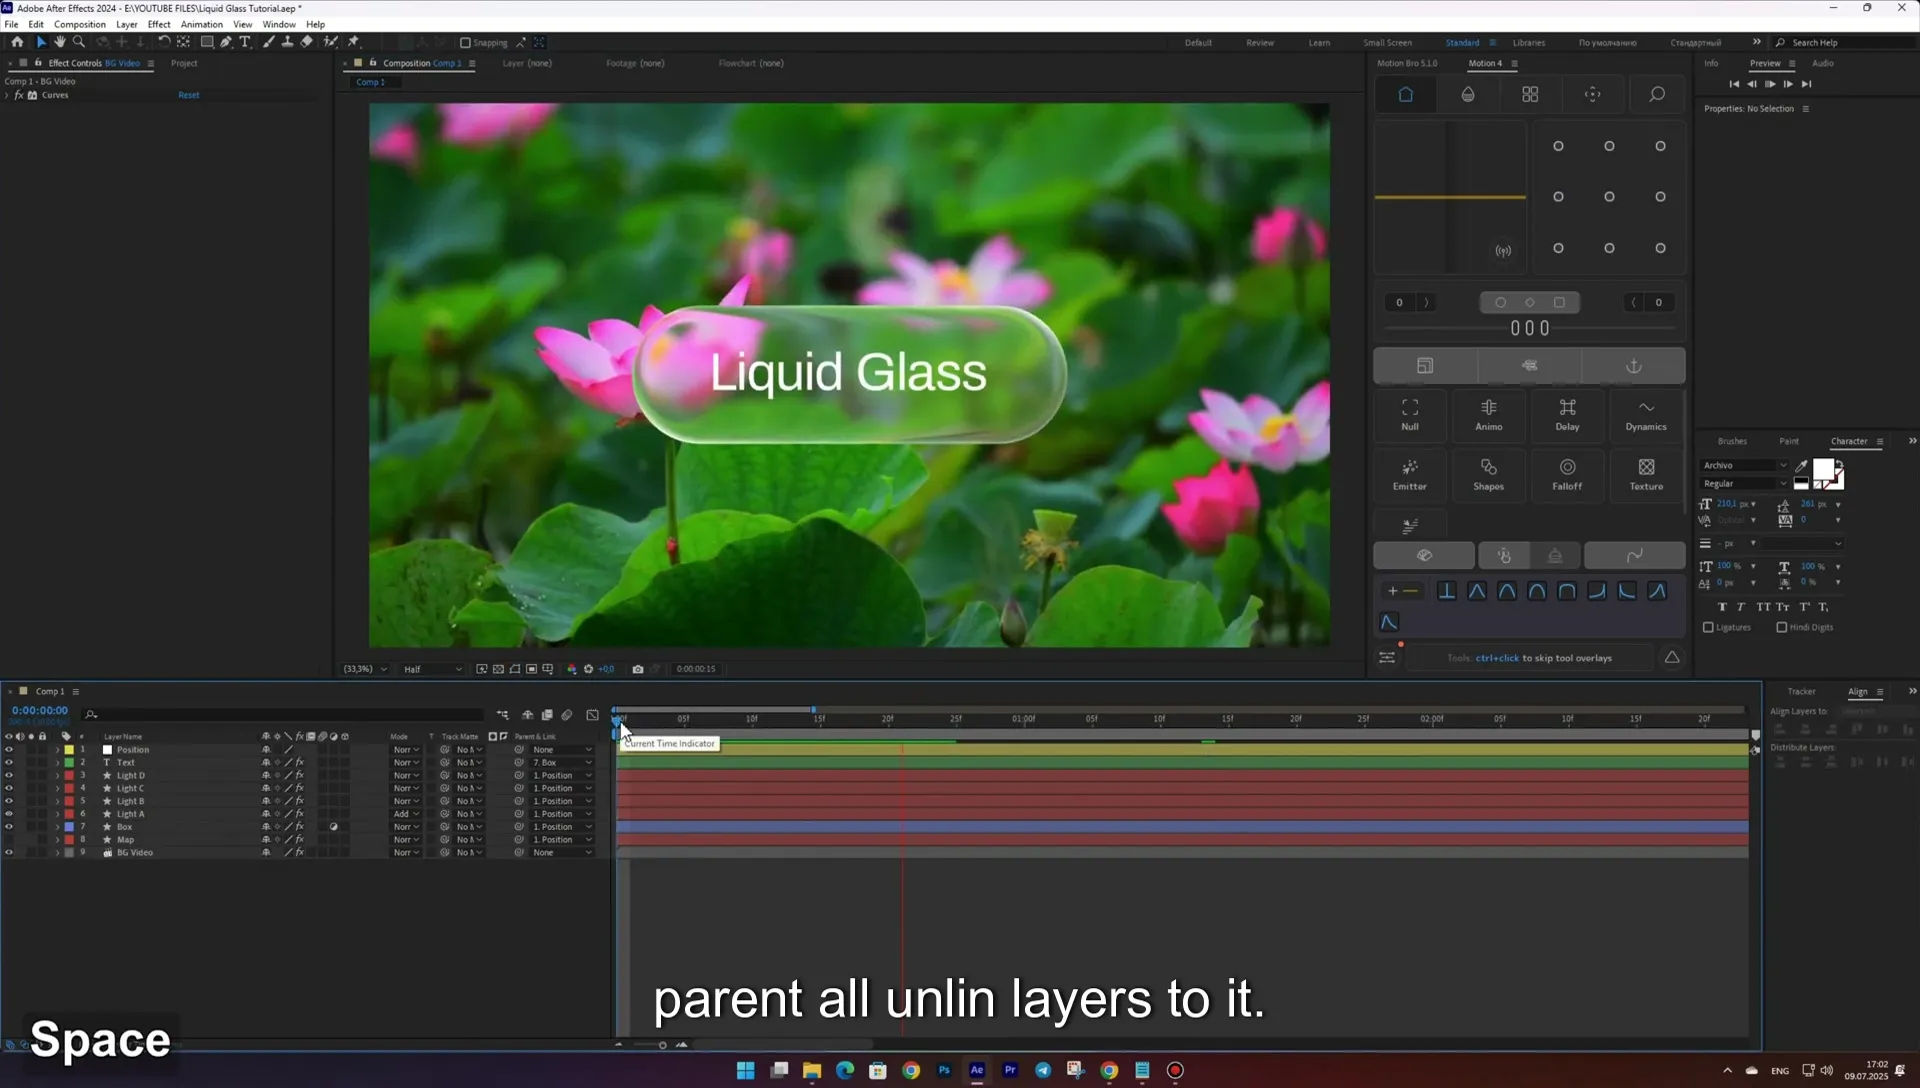Click Motion 4 Null tool
1920x1088 pixels.
1410,414
